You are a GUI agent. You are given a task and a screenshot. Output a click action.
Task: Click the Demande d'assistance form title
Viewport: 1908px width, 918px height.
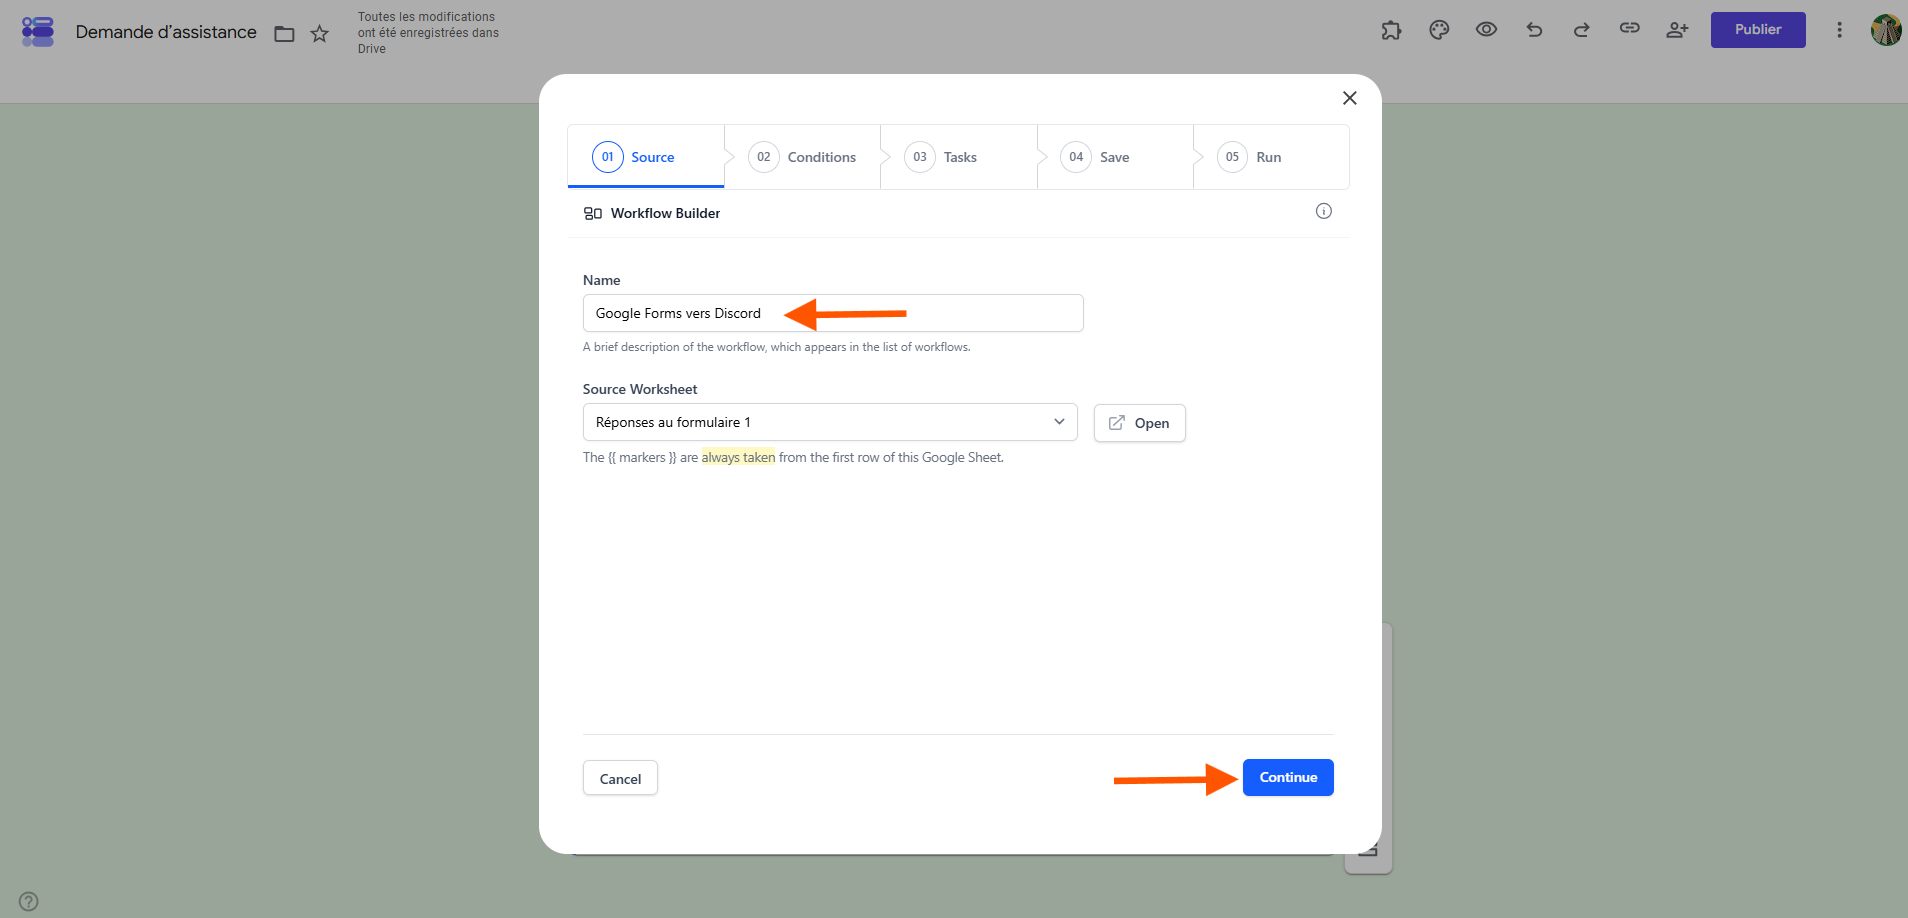pyautogui.click(x=166, y=32)
